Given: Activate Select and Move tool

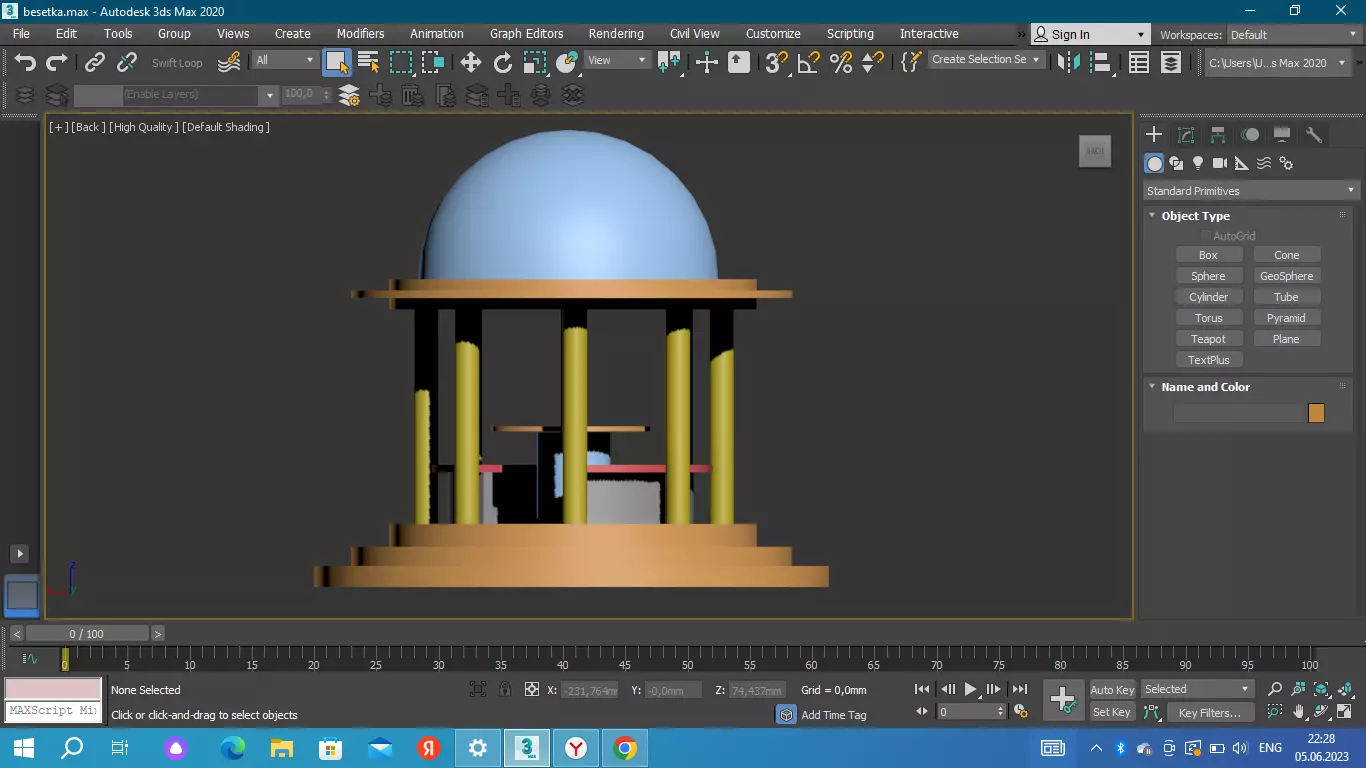Looking at the screenshot, I should tap(471, 62).
